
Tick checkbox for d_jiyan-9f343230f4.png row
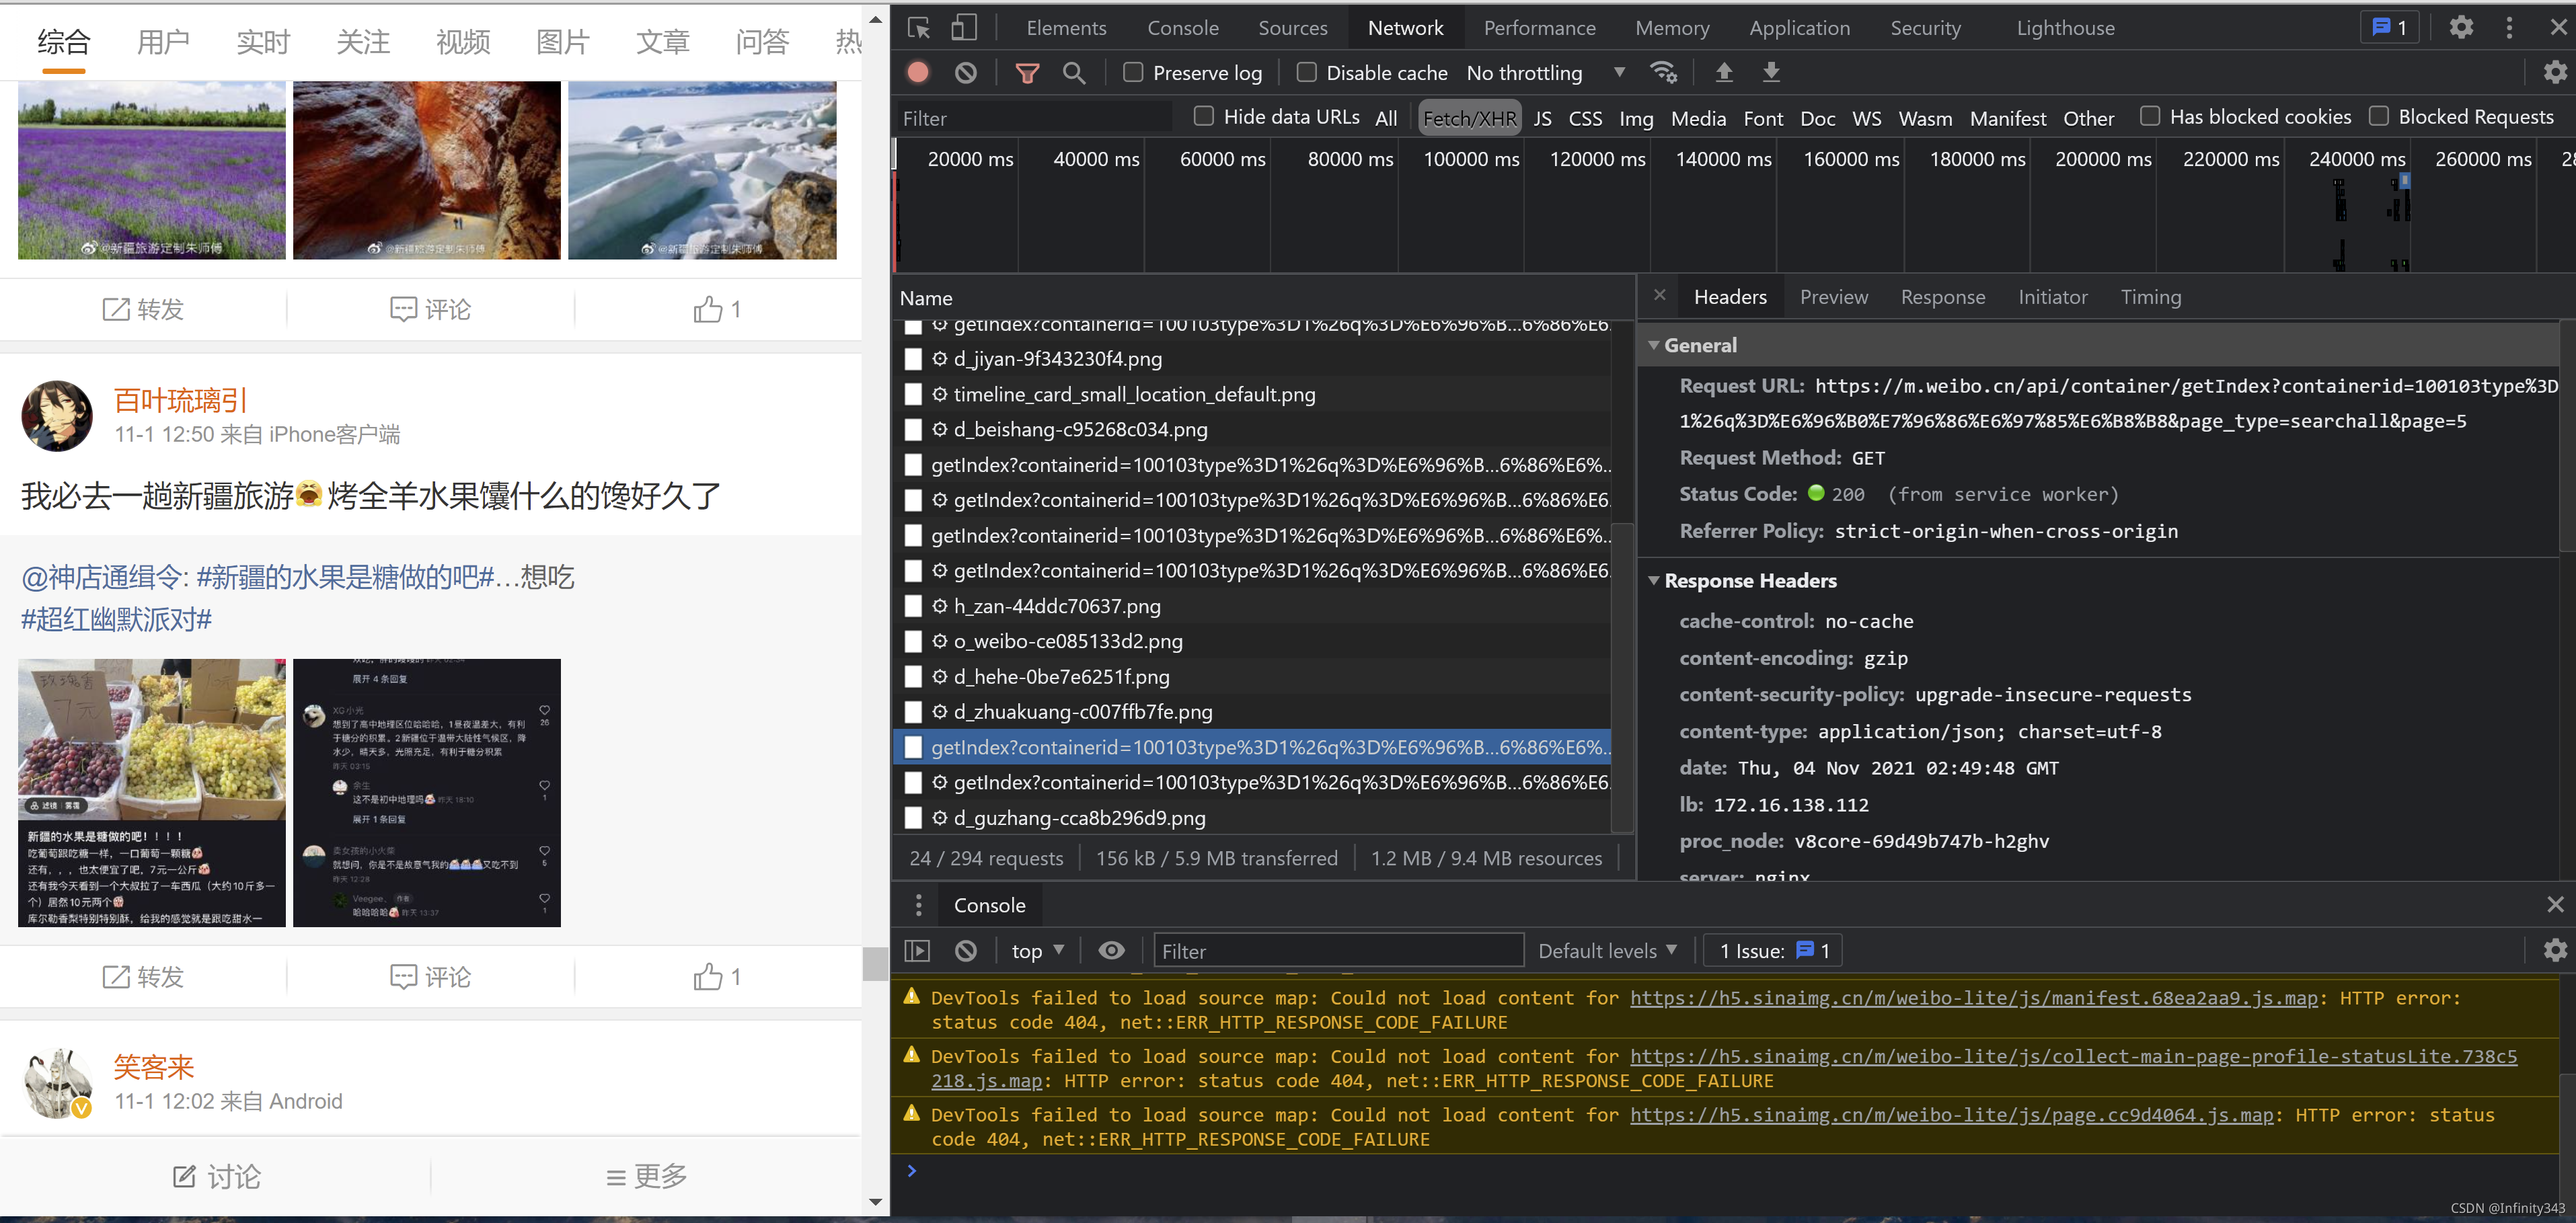click(x=913, y=359)
